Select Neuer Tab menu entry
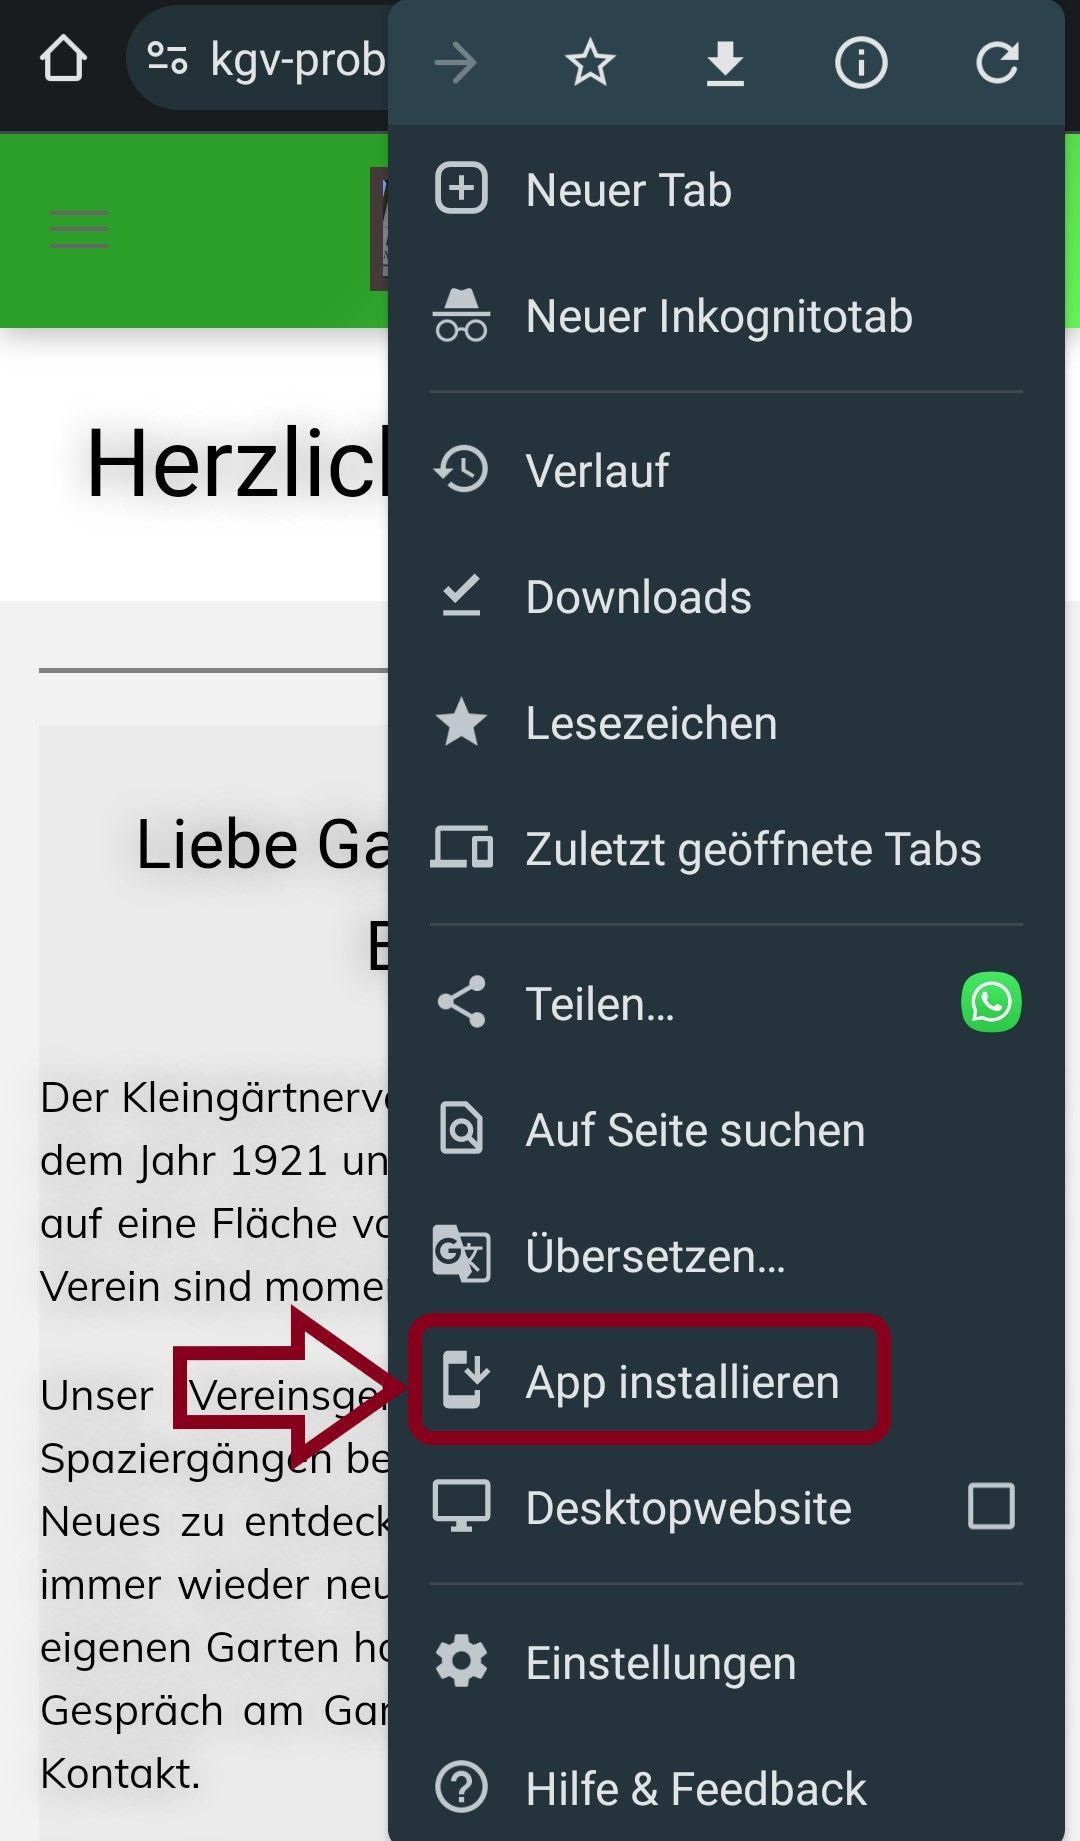The width and height of the screenshot is (1080, 1841). coord(727,190)
